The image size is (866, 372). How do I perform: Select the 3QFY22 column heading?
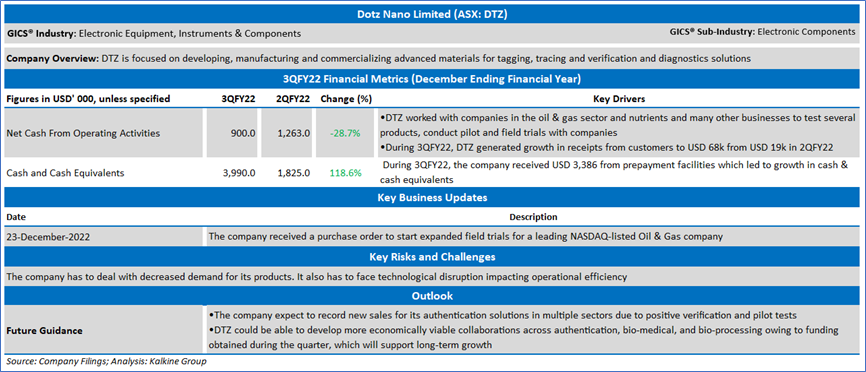238,99
